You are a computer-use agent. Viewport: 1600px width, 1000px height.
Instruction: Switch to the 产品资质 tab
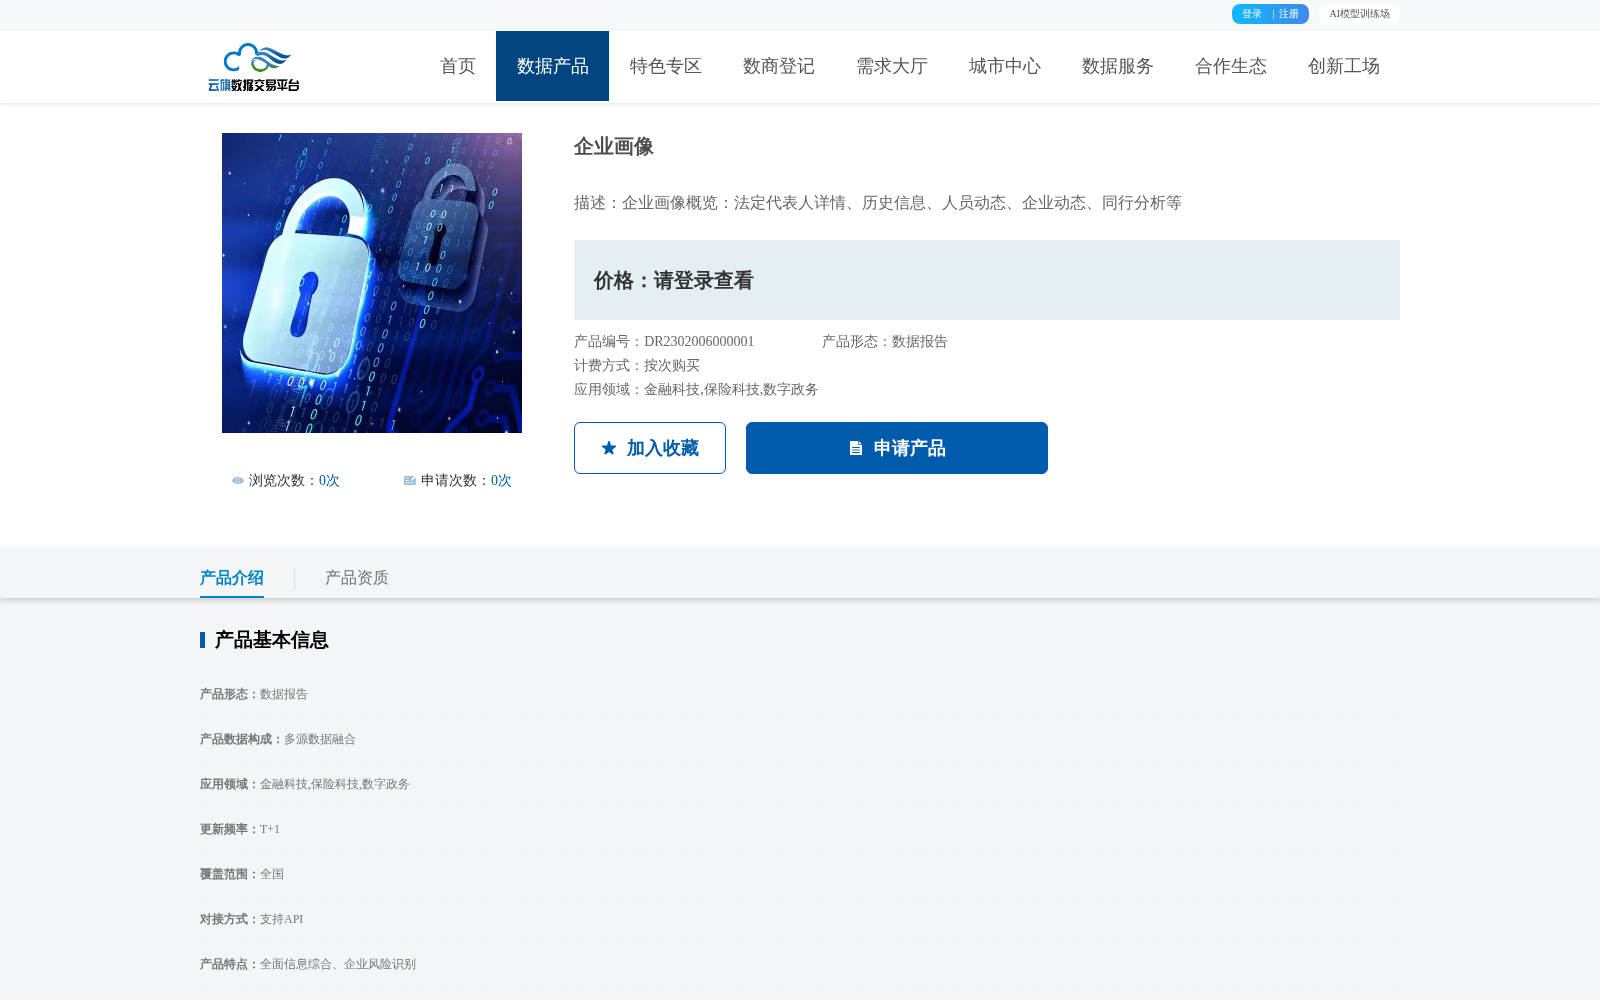pos(357,578)
